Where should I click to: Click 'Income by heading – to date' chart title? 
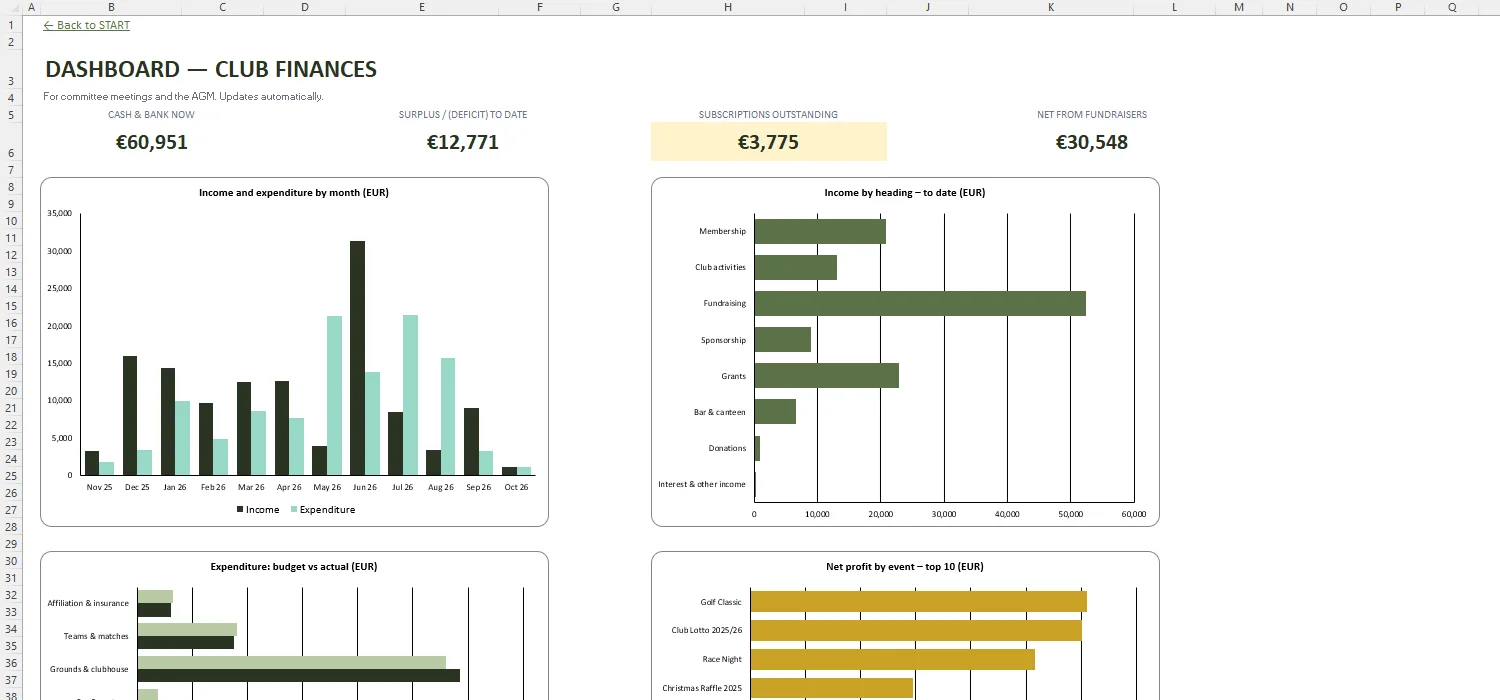pyautogui.click(x=905, y=192)
